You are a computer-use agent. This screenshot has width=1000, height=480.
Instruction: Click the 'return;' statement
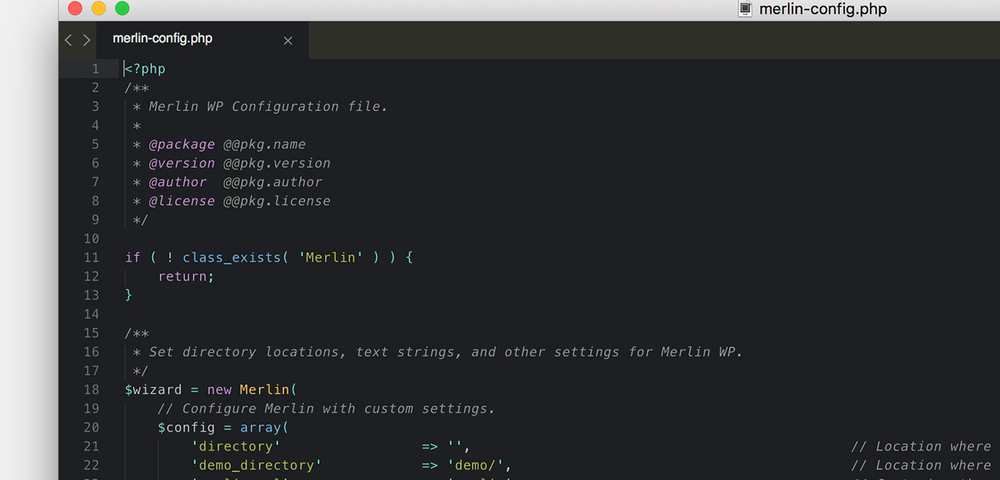click(x=186, y=277)
